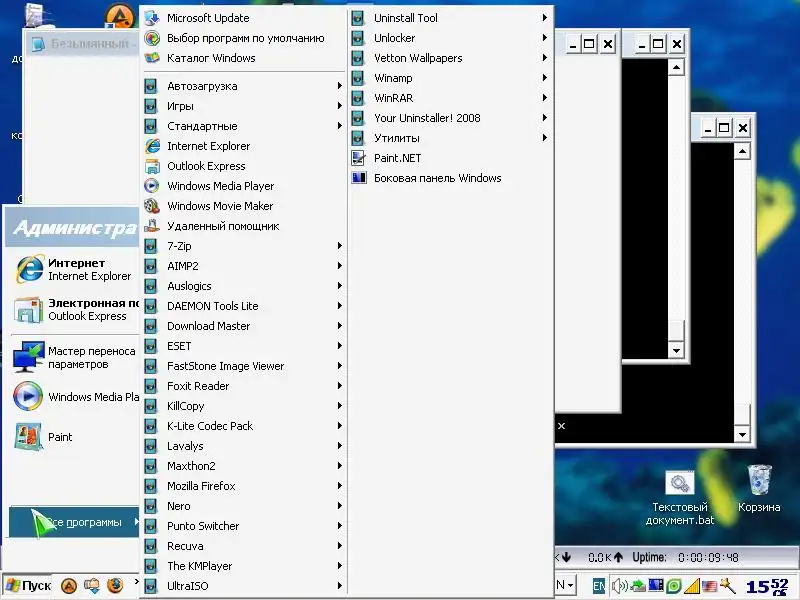
Task: Click the pinned Internet Explorer icon
Action: pyautogui.click(x=29, y=269)
